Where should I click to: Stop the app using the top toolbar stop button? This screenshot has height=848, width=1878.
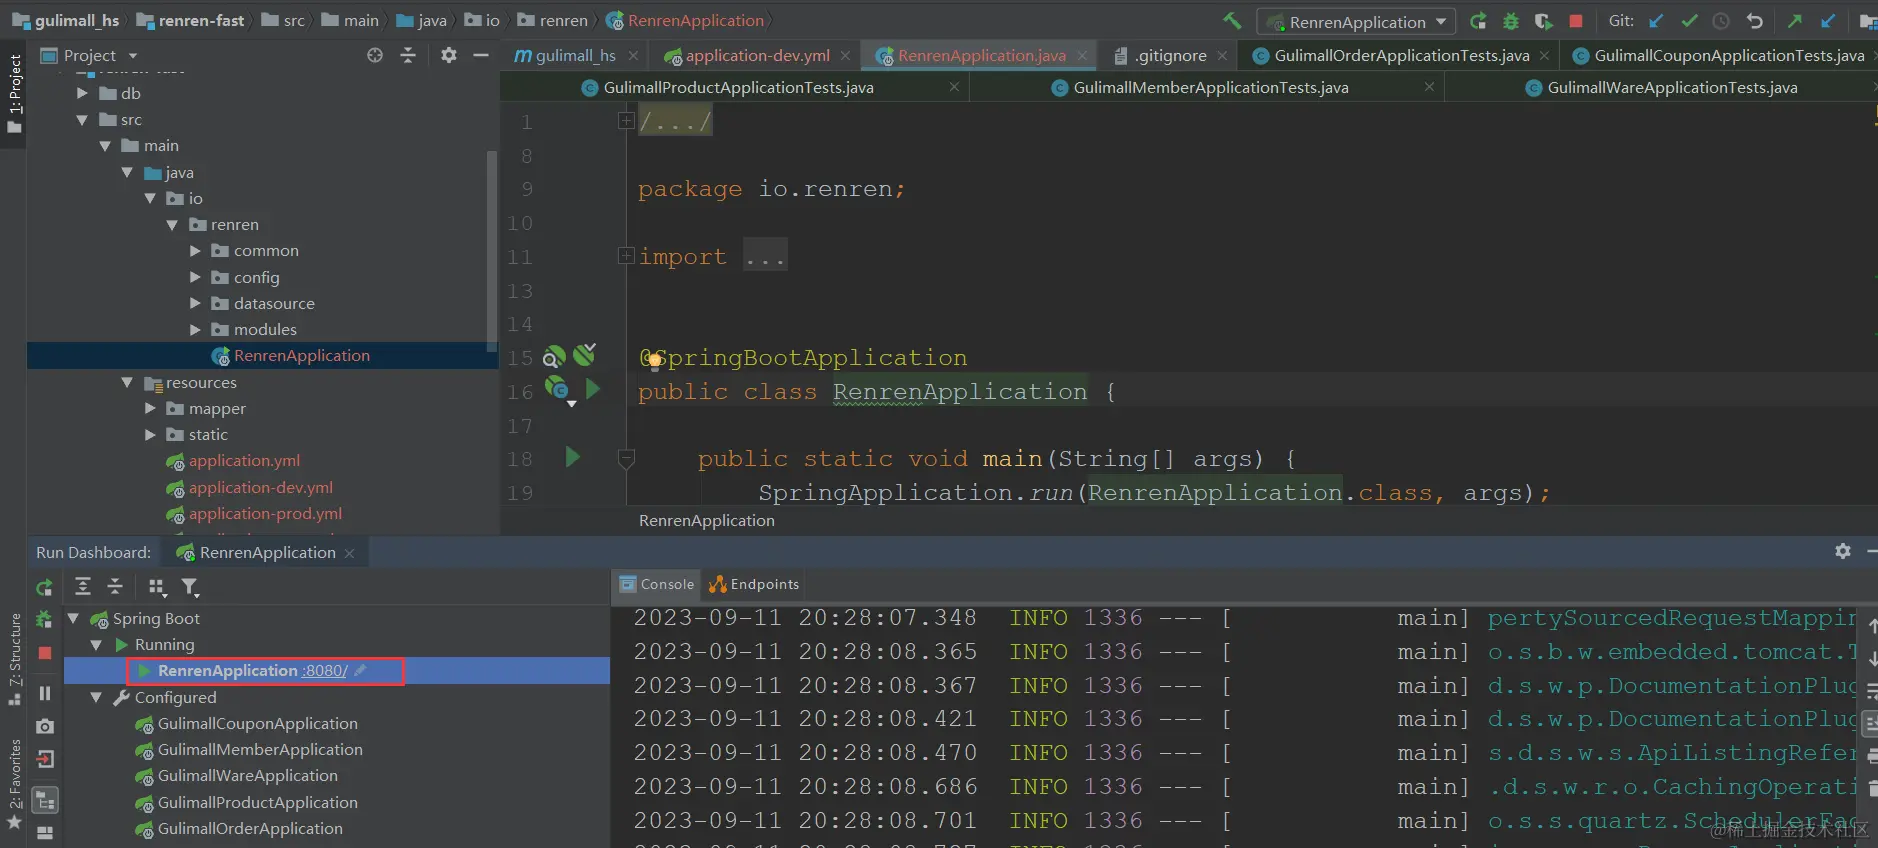coord(1576,21)
